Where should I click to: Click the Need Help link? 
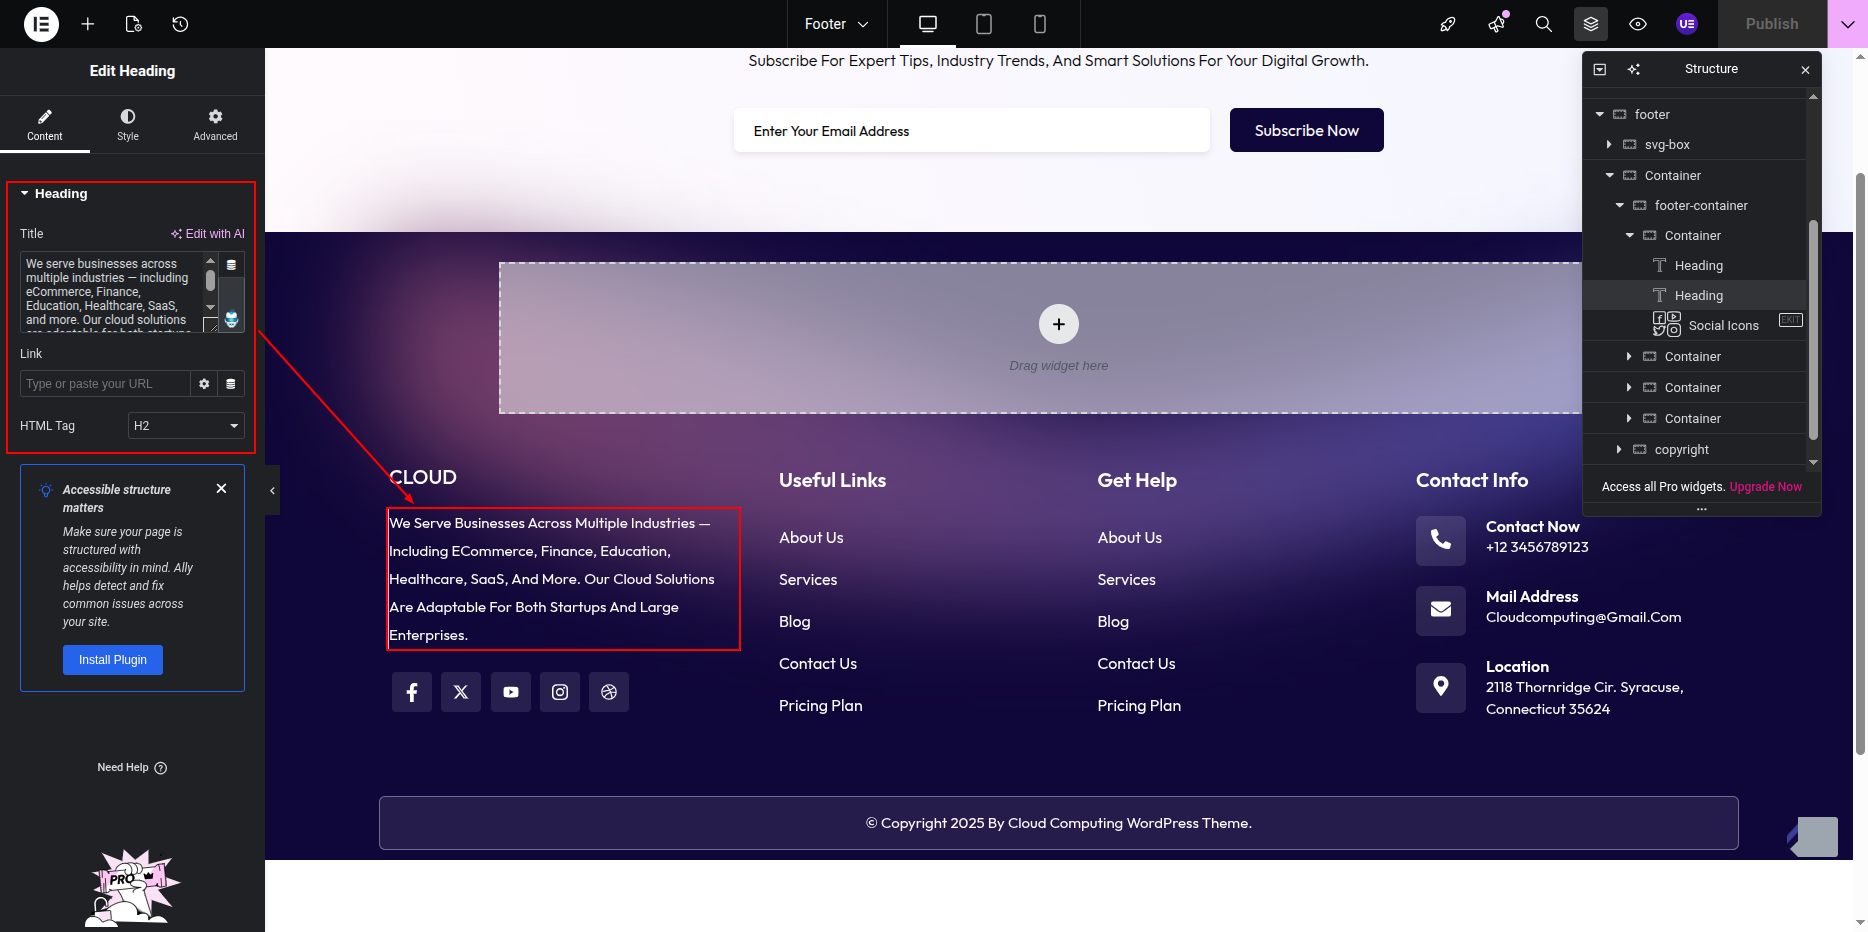[132, 768]
